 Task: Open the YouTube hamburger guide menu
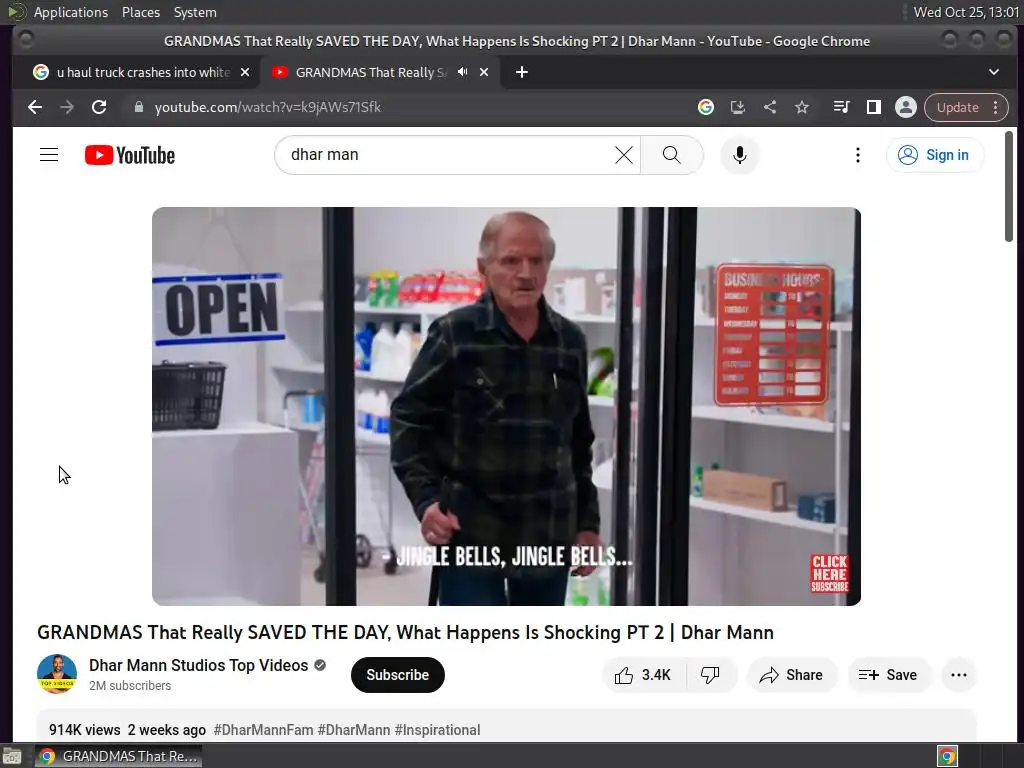tap(49, 155)
